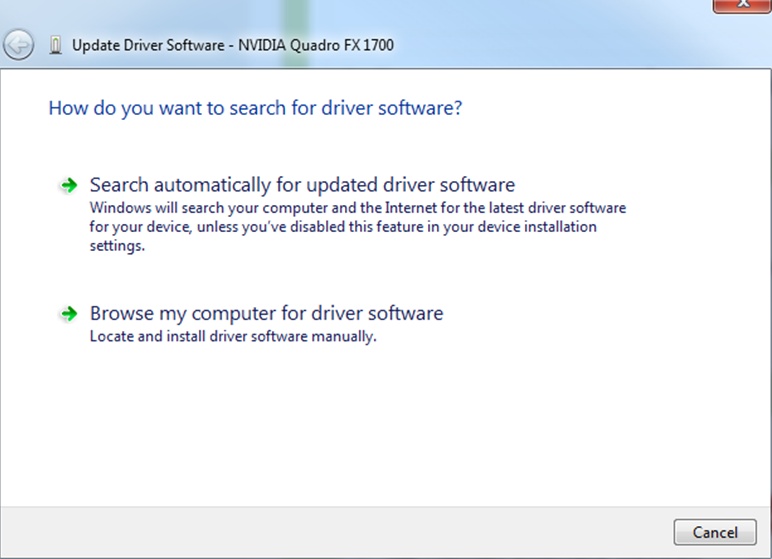This screenshot has width=772, height=559.
Task: Click the window title 'Update Driver Software - NVIDIA Quadro FX 1700'
Action: coord(233,45)
